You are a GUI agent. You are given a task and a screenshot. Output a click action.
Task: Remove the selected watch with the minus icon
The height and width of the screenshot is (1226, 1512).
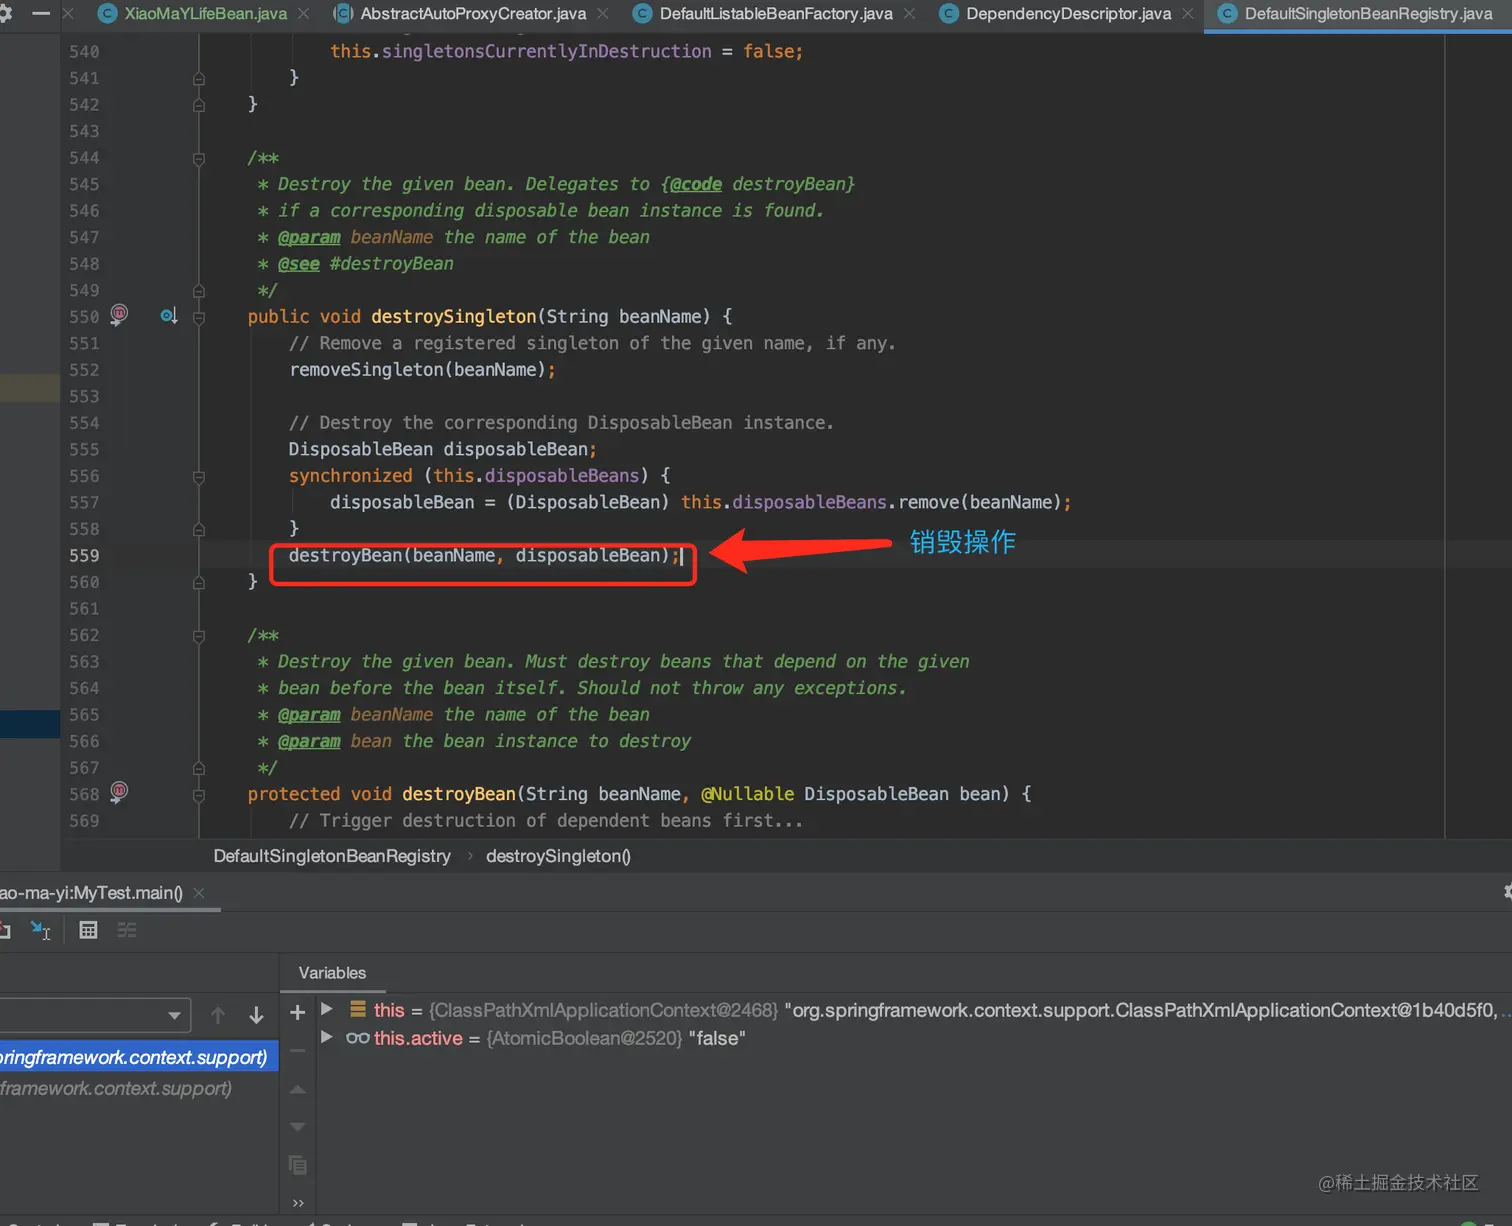(297, 1050)
